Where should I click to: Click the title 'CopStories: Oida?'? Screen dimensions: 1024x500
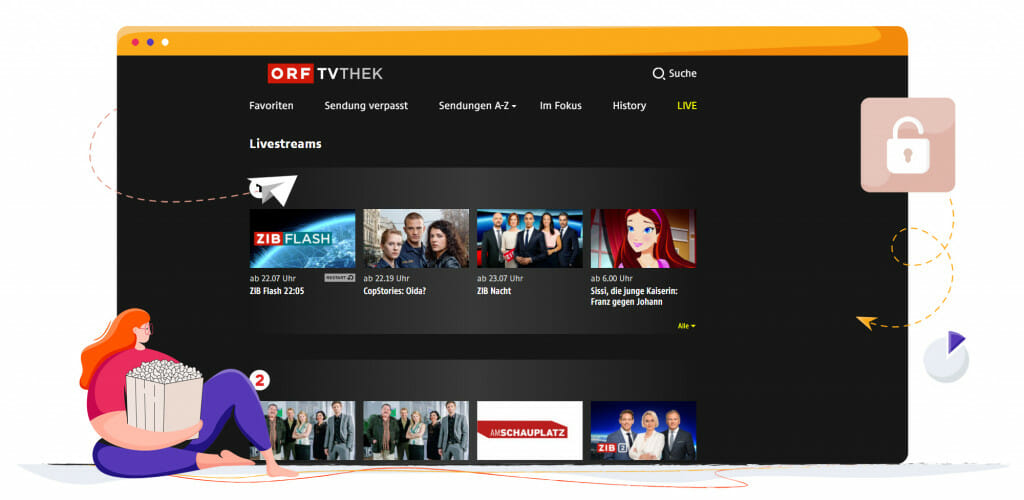394,291
